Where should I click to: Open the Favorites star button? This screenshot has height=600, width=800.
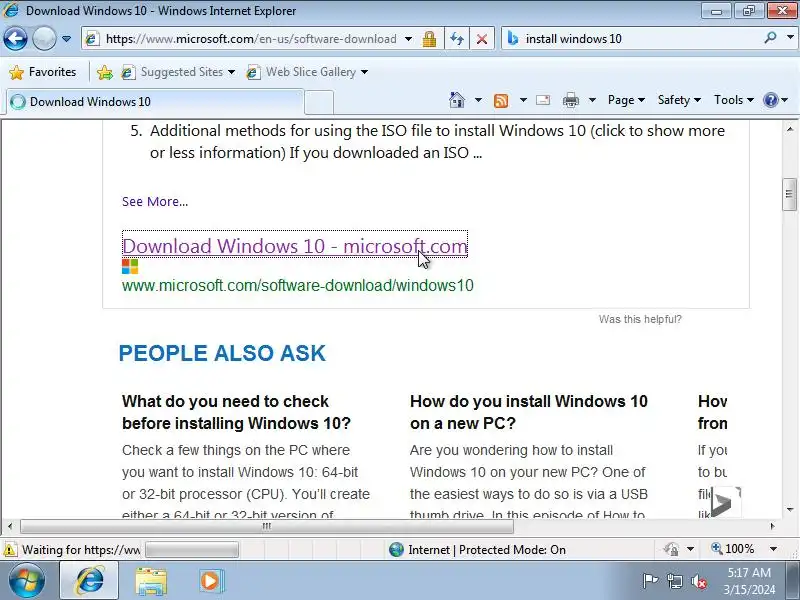pyautogui.click(x=43, y=72)
